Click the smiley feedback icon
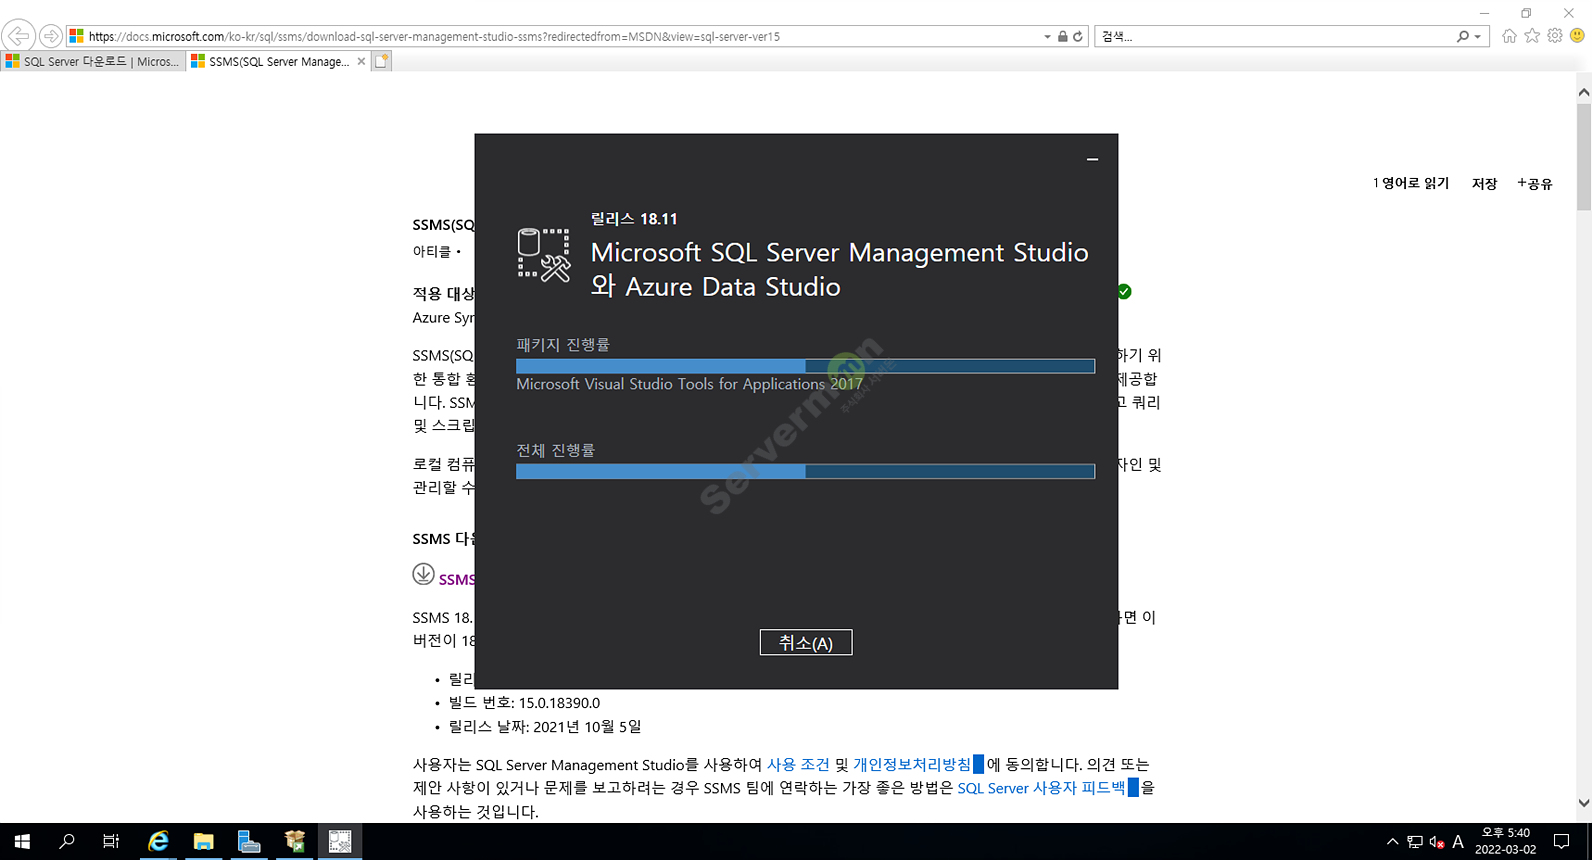 coord(1578,36)
